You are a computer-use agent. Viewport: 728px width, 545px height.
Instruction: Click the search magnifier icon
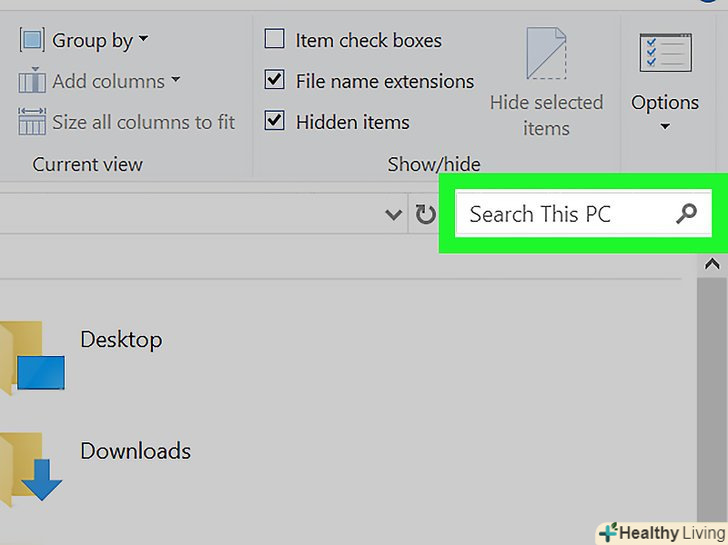686,213
